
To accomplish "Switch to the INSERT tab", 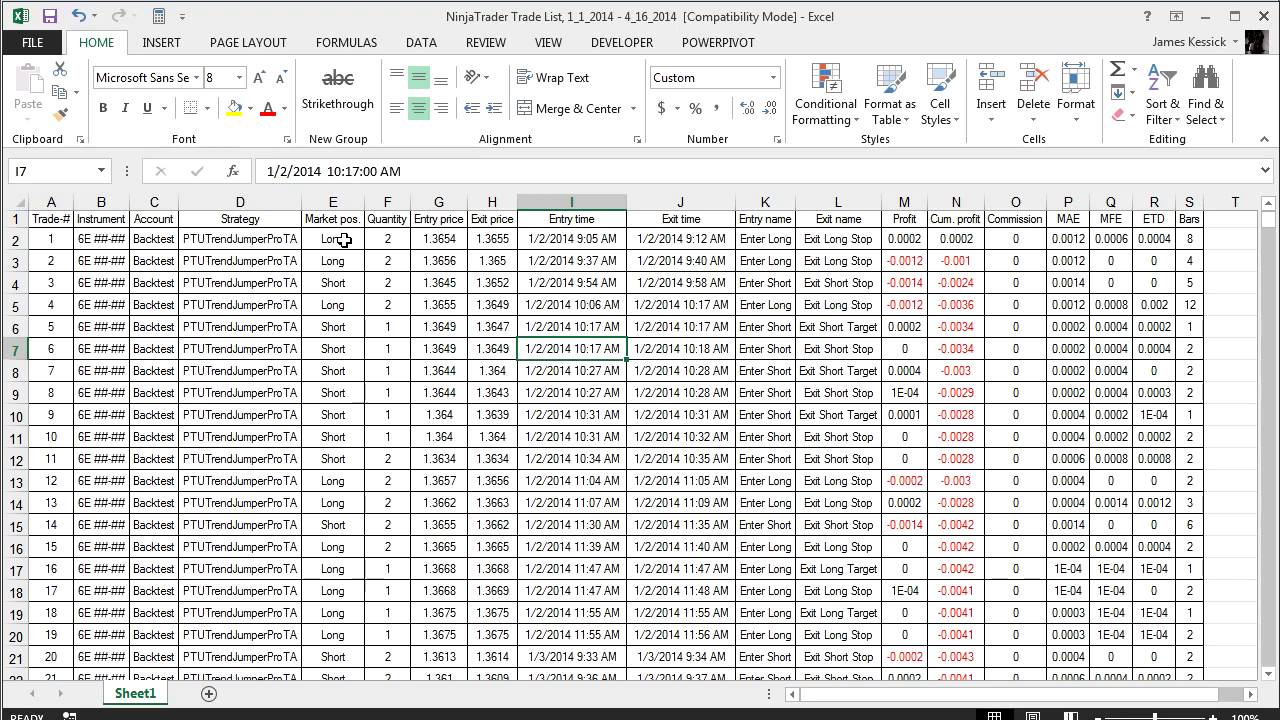I will (162, 42).
